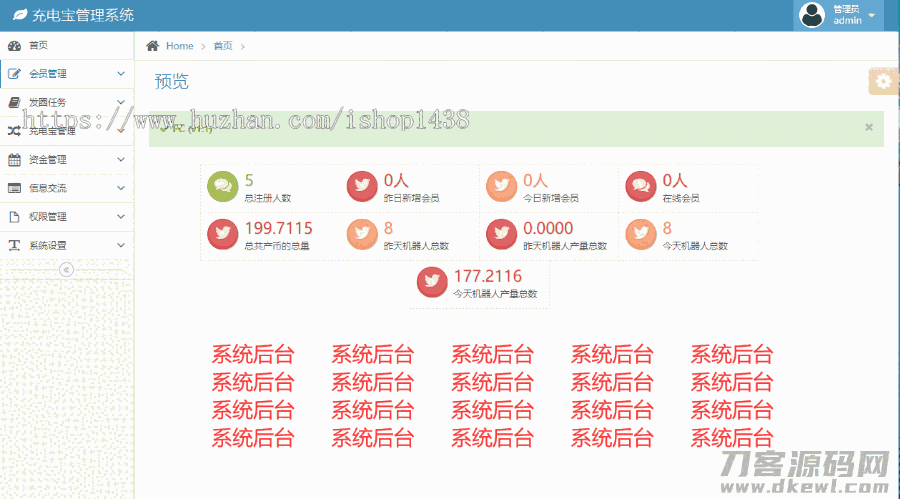
Task: Open the settings gear panel at right edge
Action: point(883,81)
